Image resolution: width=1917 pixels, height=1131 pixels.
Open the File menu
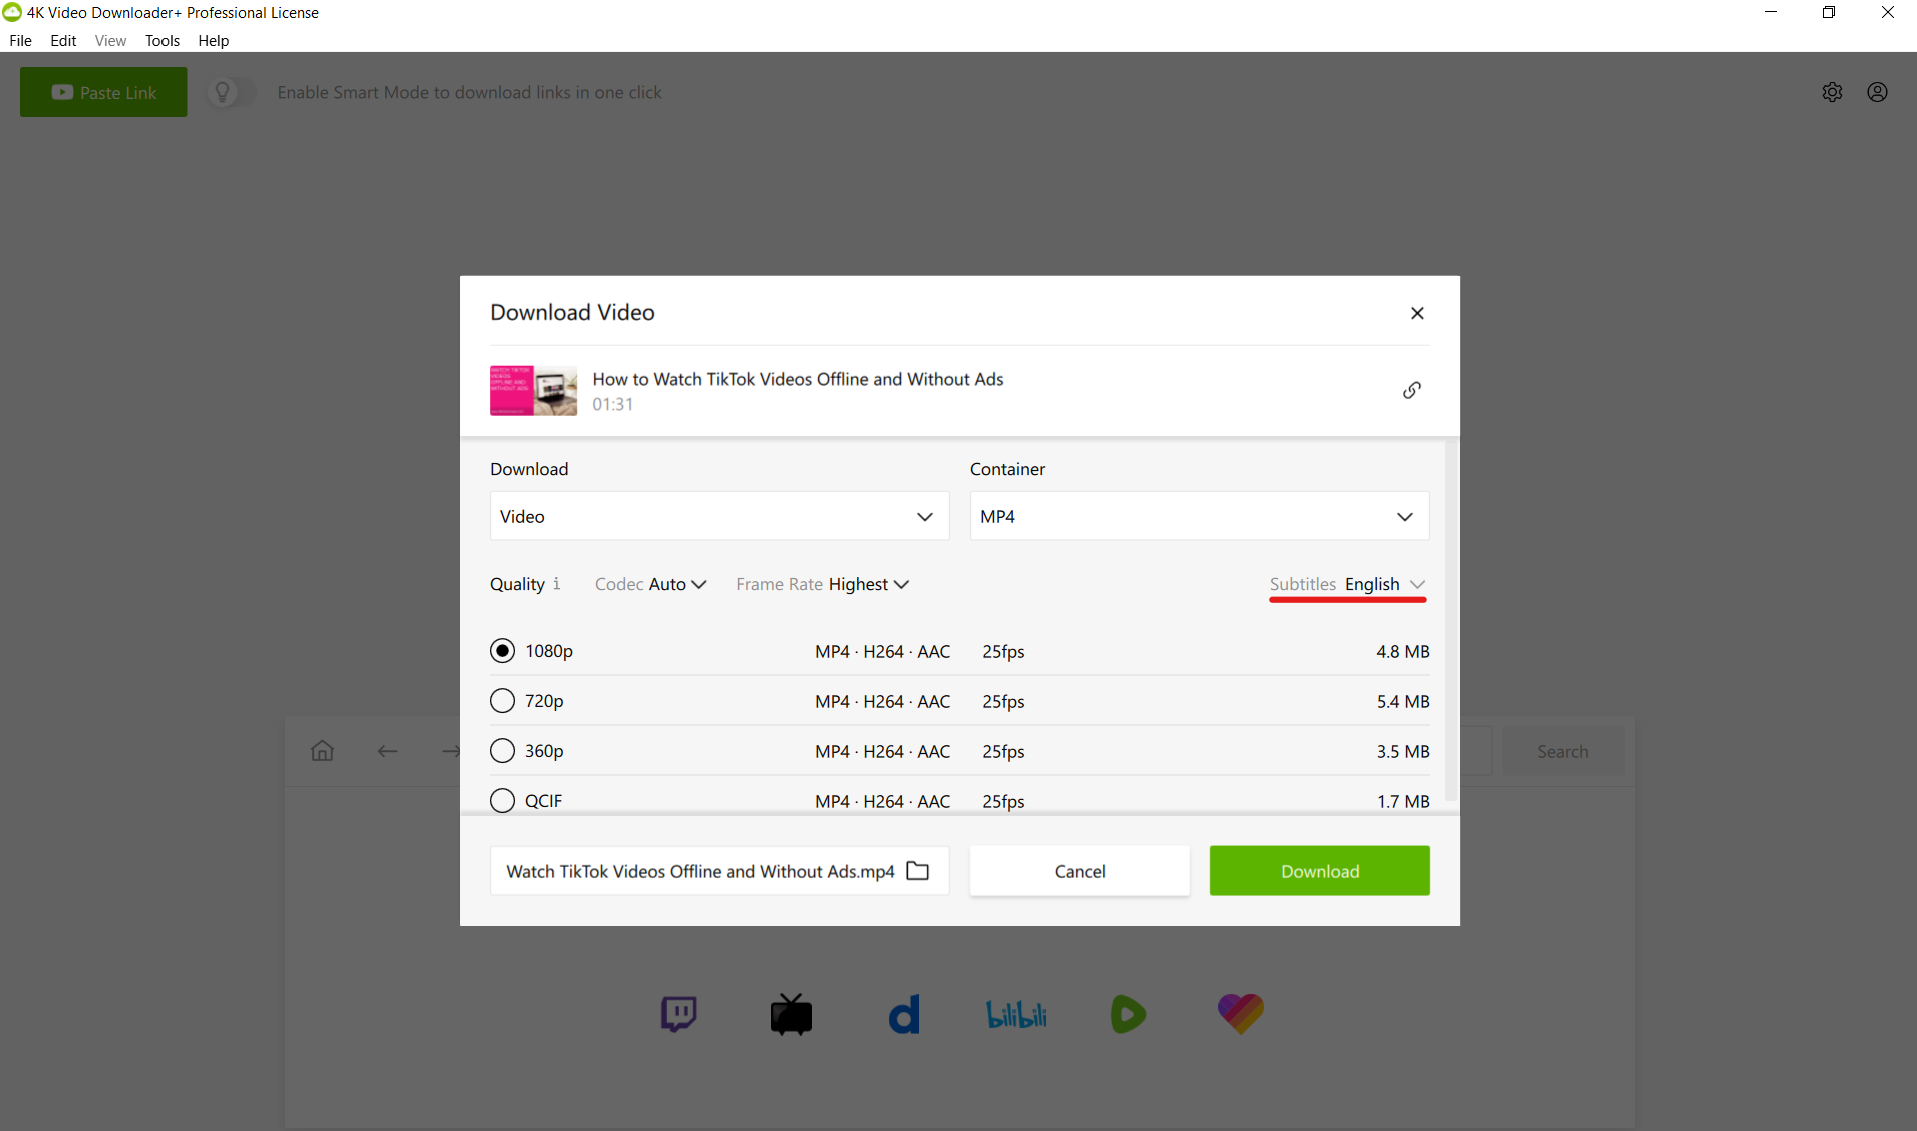pyautogui.click(x=20, y=40)
